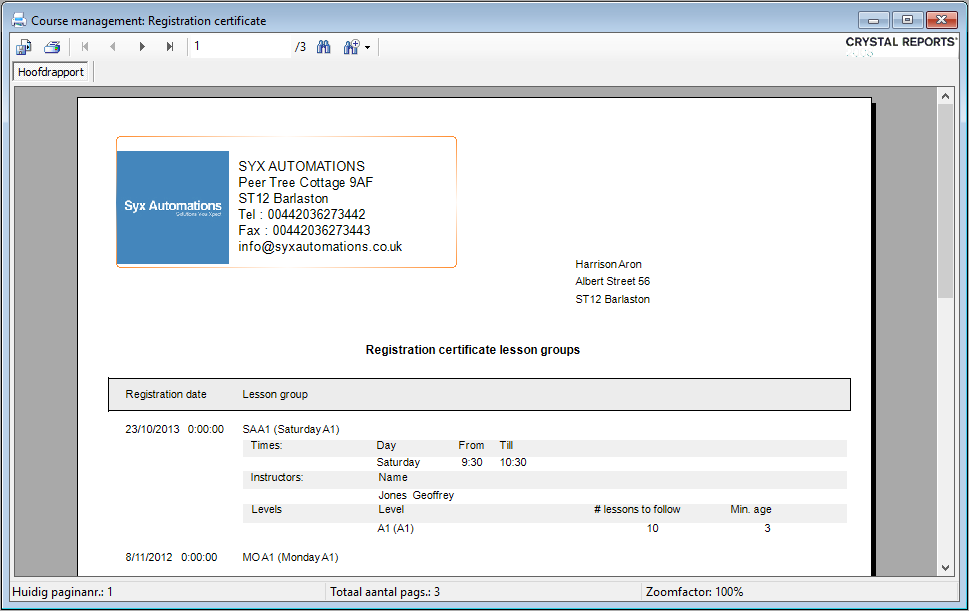The image size is (969, 611).
Task: Advance to the next page arrow
Action: coord(142,47)
